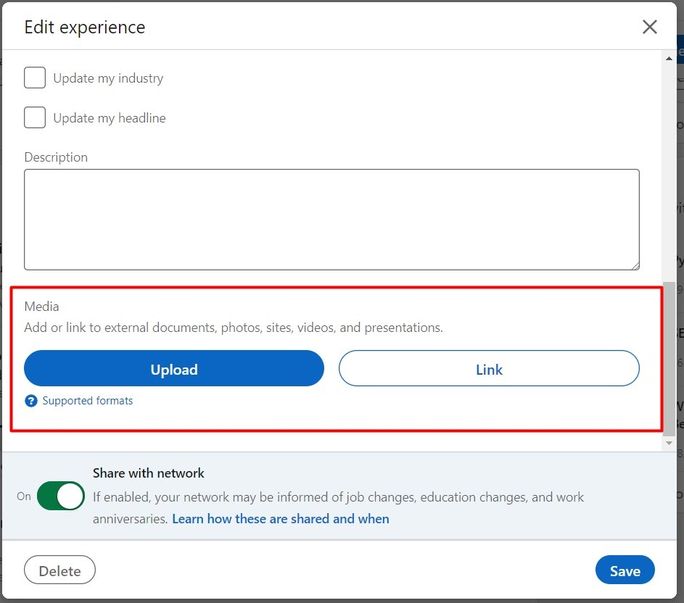Screen dimensions: 684x603
Task: Delete this experience entry
Action: click(x=60, y=571)
